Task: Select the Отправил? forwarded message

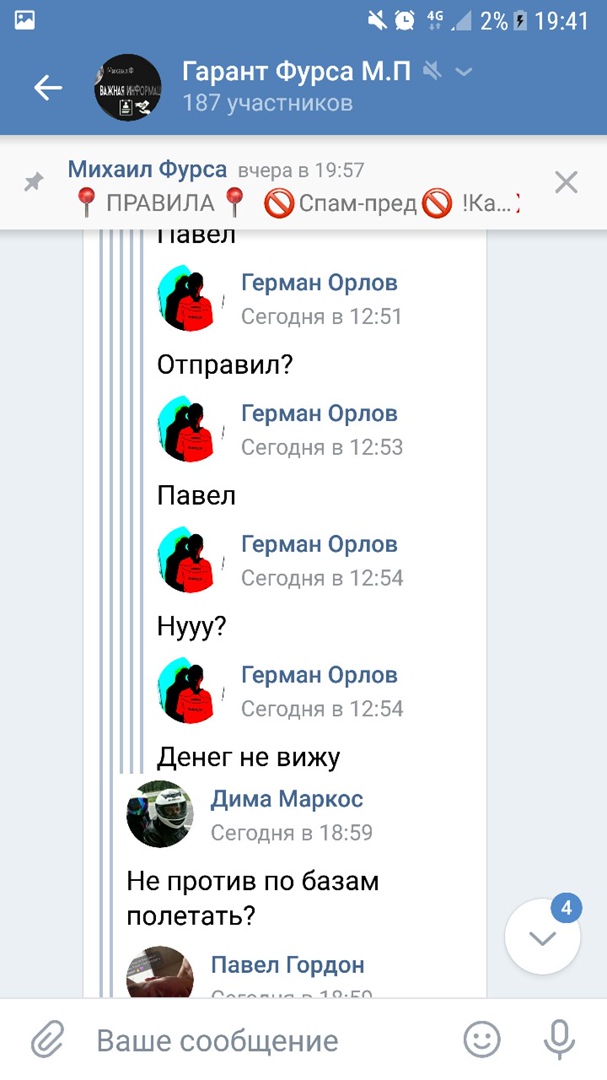Action: click(x=225, y=365)
